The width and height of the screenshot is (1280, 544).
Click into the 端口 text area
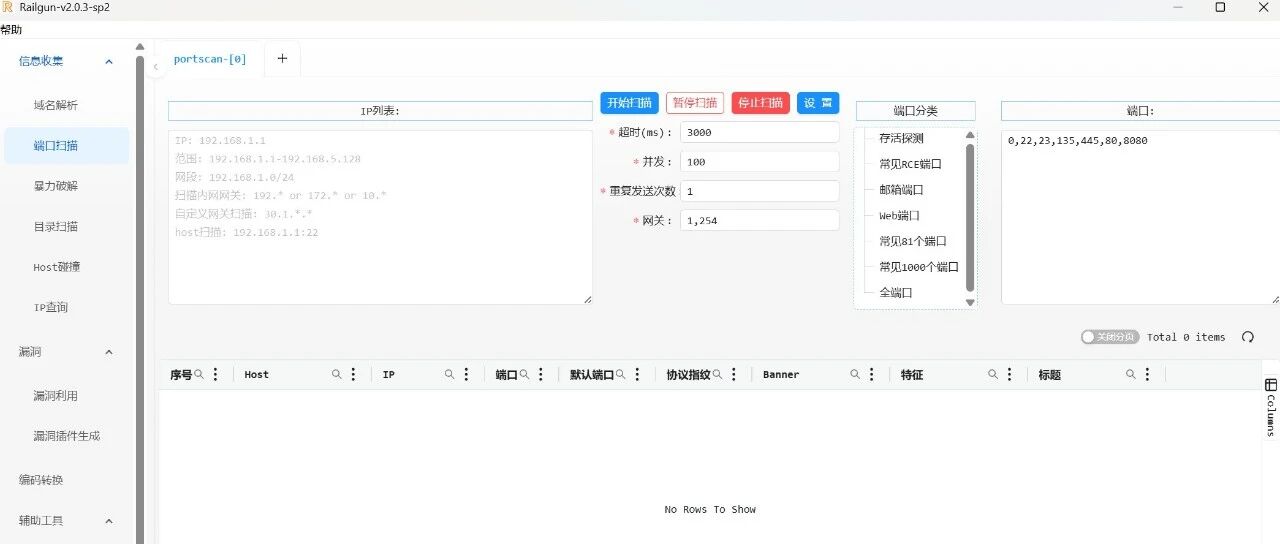1140,217
